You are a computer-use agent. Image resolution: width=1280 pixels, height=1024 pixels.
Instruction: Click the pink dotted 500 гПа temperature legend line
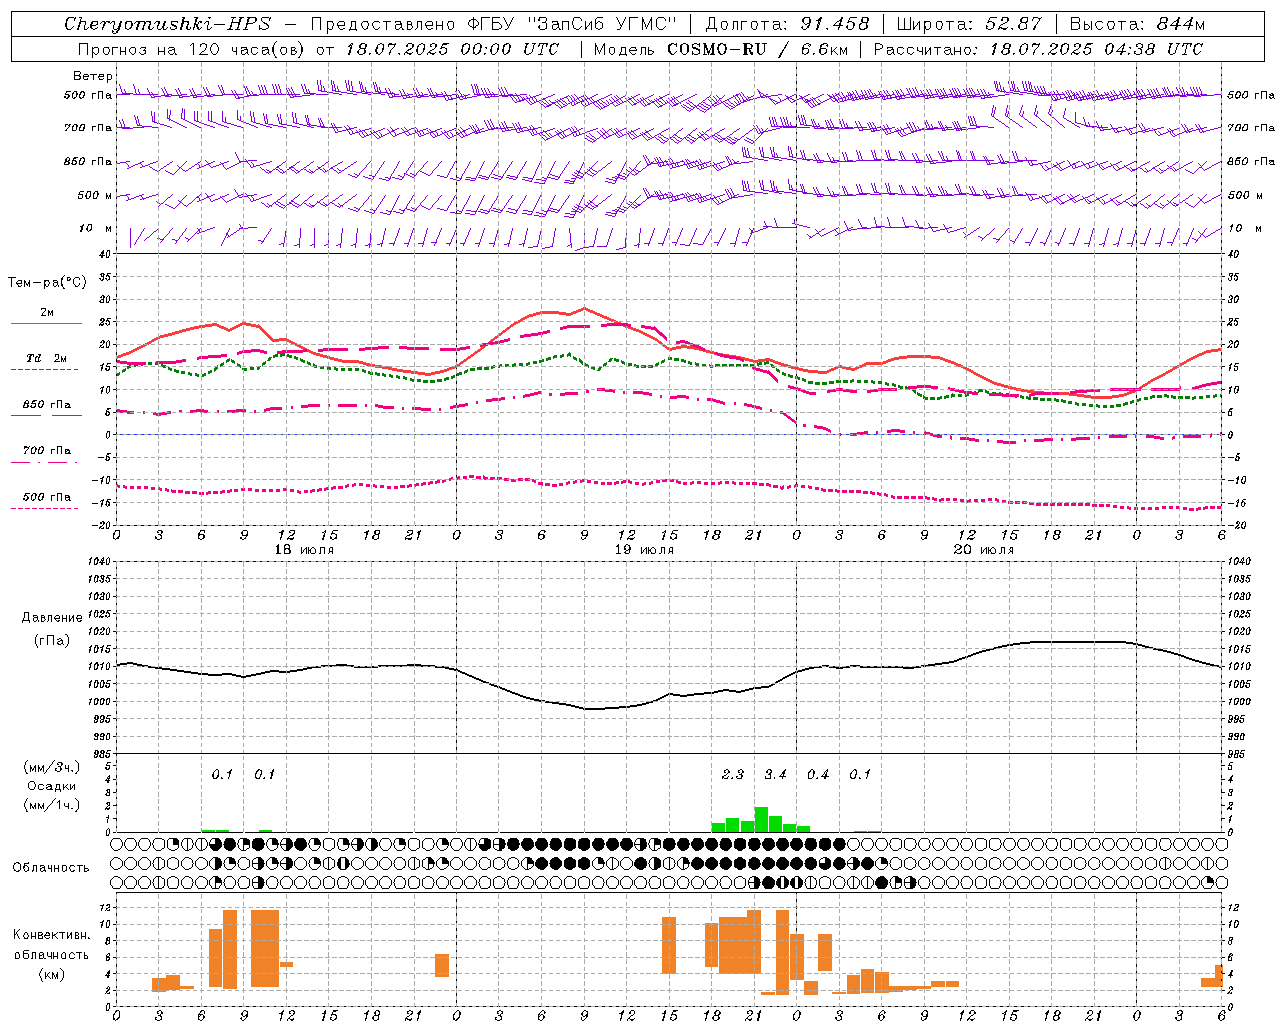pyautogui.click(x=45, y=509)
